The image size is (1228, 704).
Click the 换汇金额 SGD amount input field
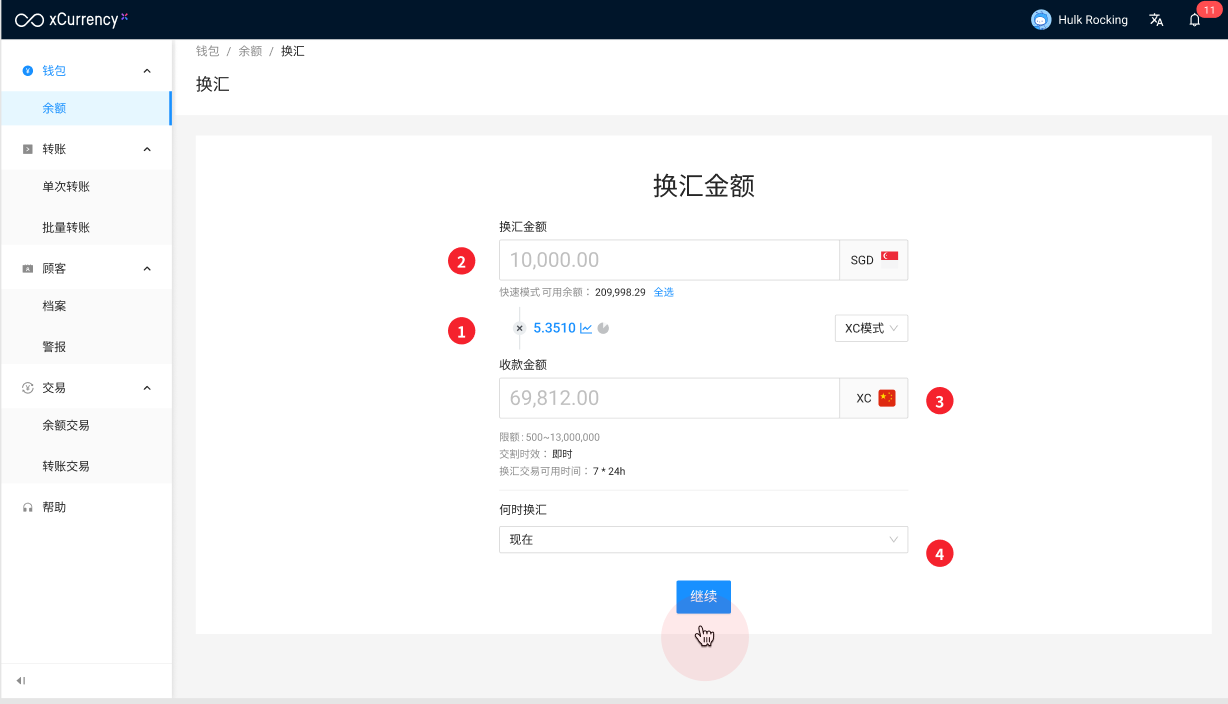coord(669,260)
